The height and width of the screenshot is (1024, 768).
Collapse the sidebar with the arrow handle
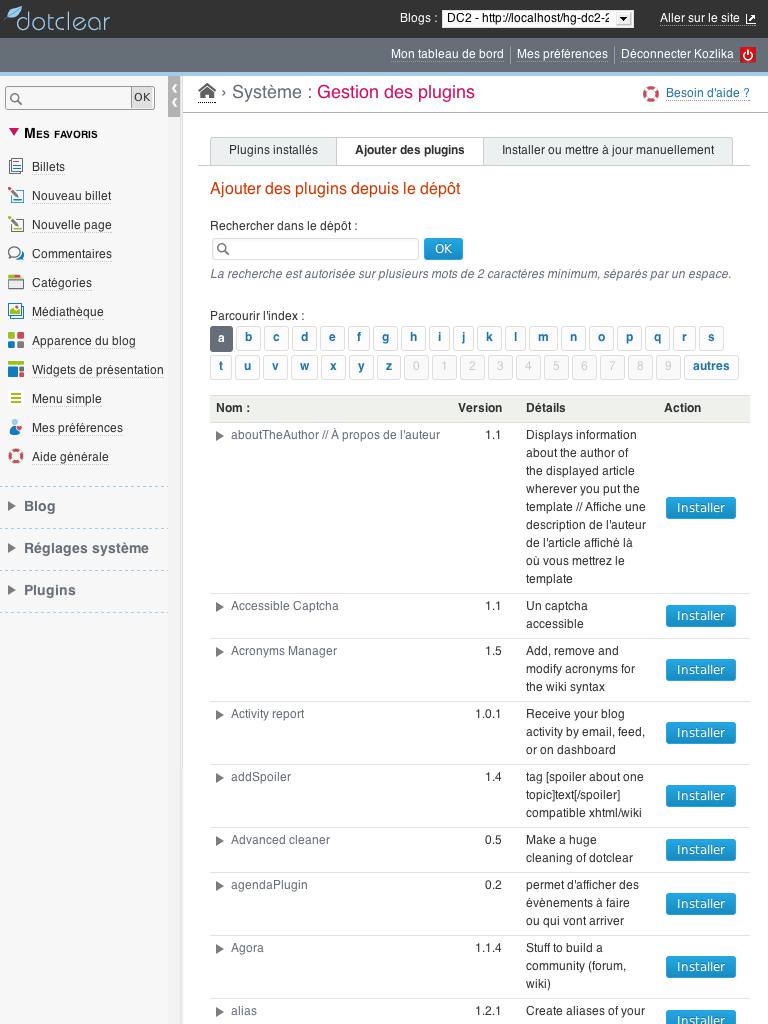174,96
